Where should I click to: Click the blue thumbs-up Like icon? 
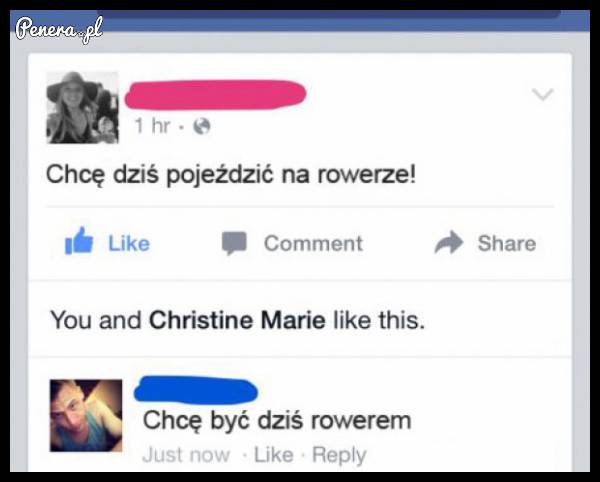pos(79,241)
